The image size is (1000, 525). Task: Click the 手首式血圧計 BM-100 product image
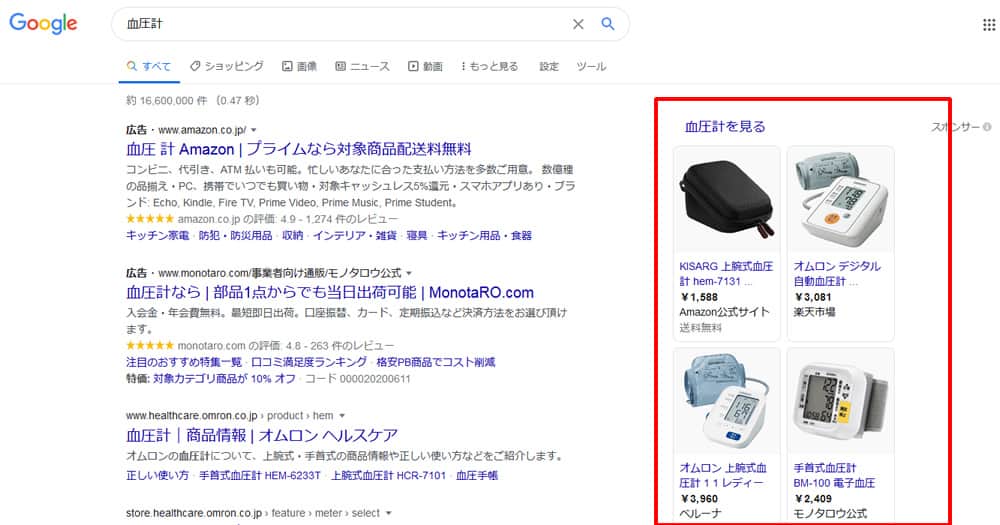841,402
